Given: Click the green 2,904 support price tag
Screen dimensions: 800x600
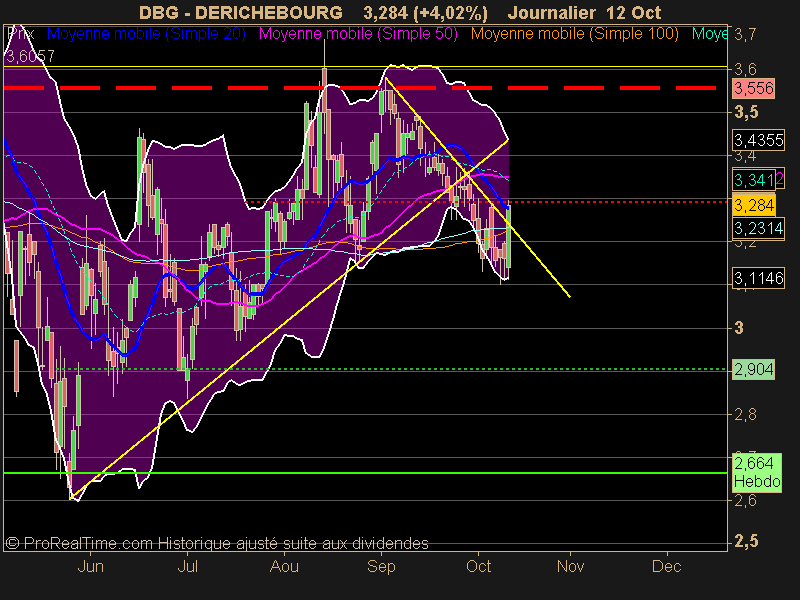Looking at the screenshot, I should pyautogui.click(x=754, y=369).
